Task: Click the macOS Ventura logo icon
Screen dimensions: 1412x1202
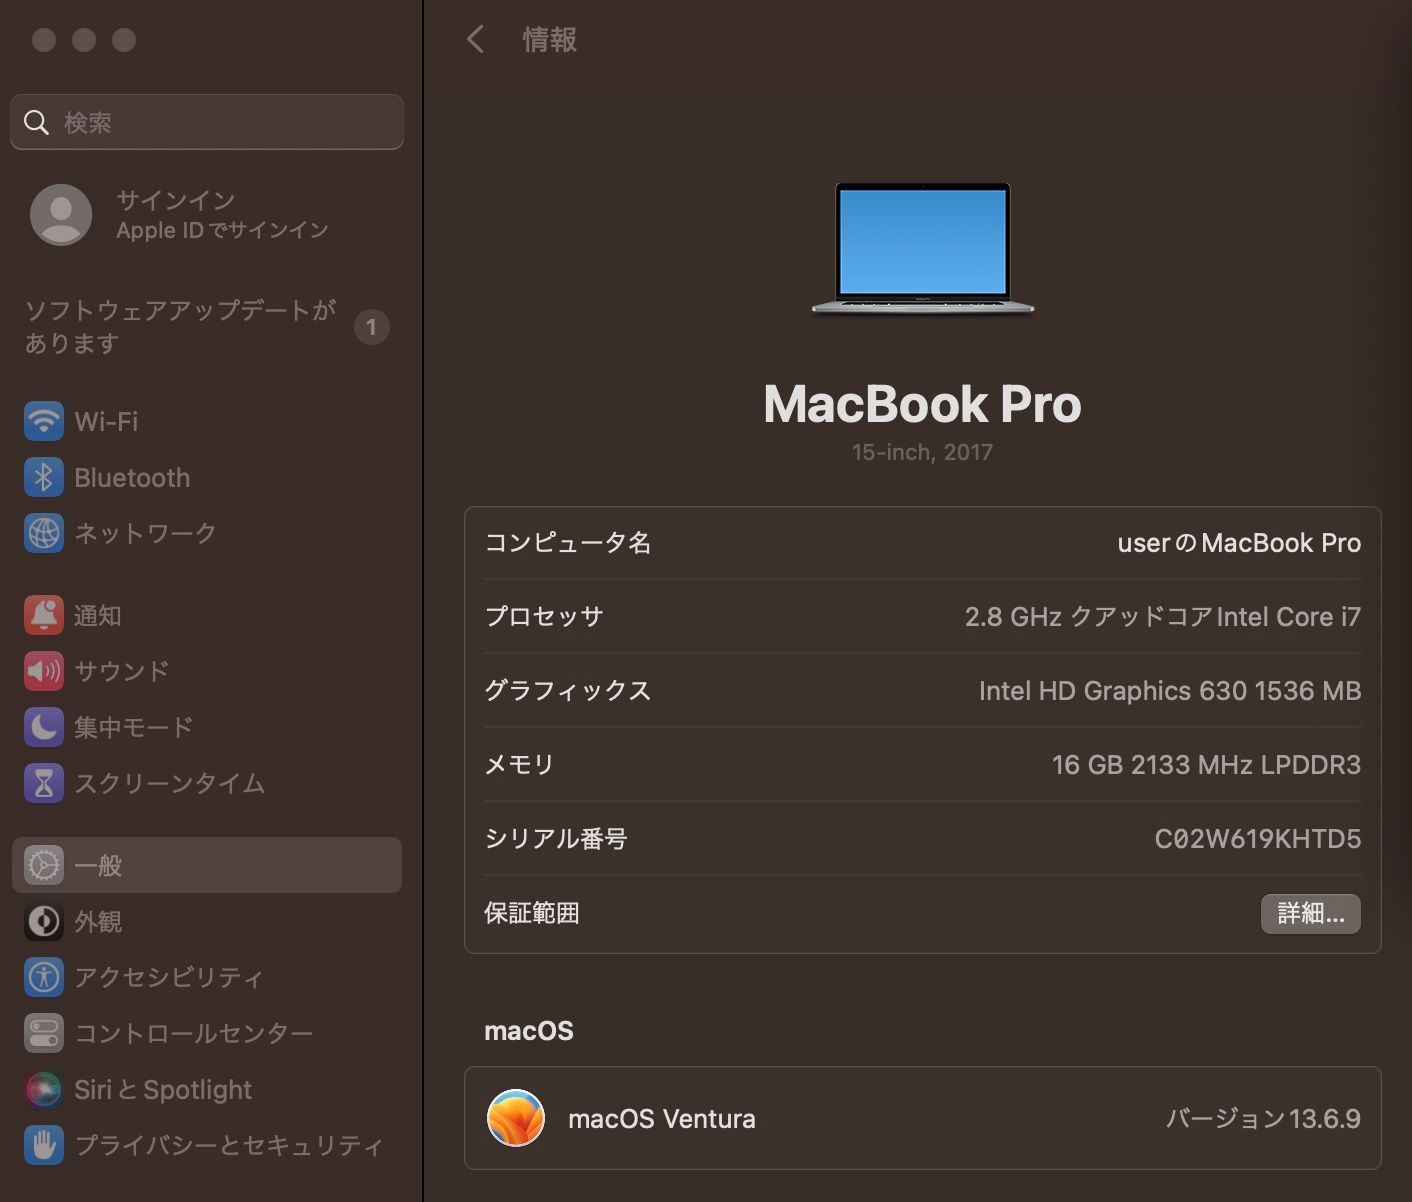Action: click(x=515, y=1118)
